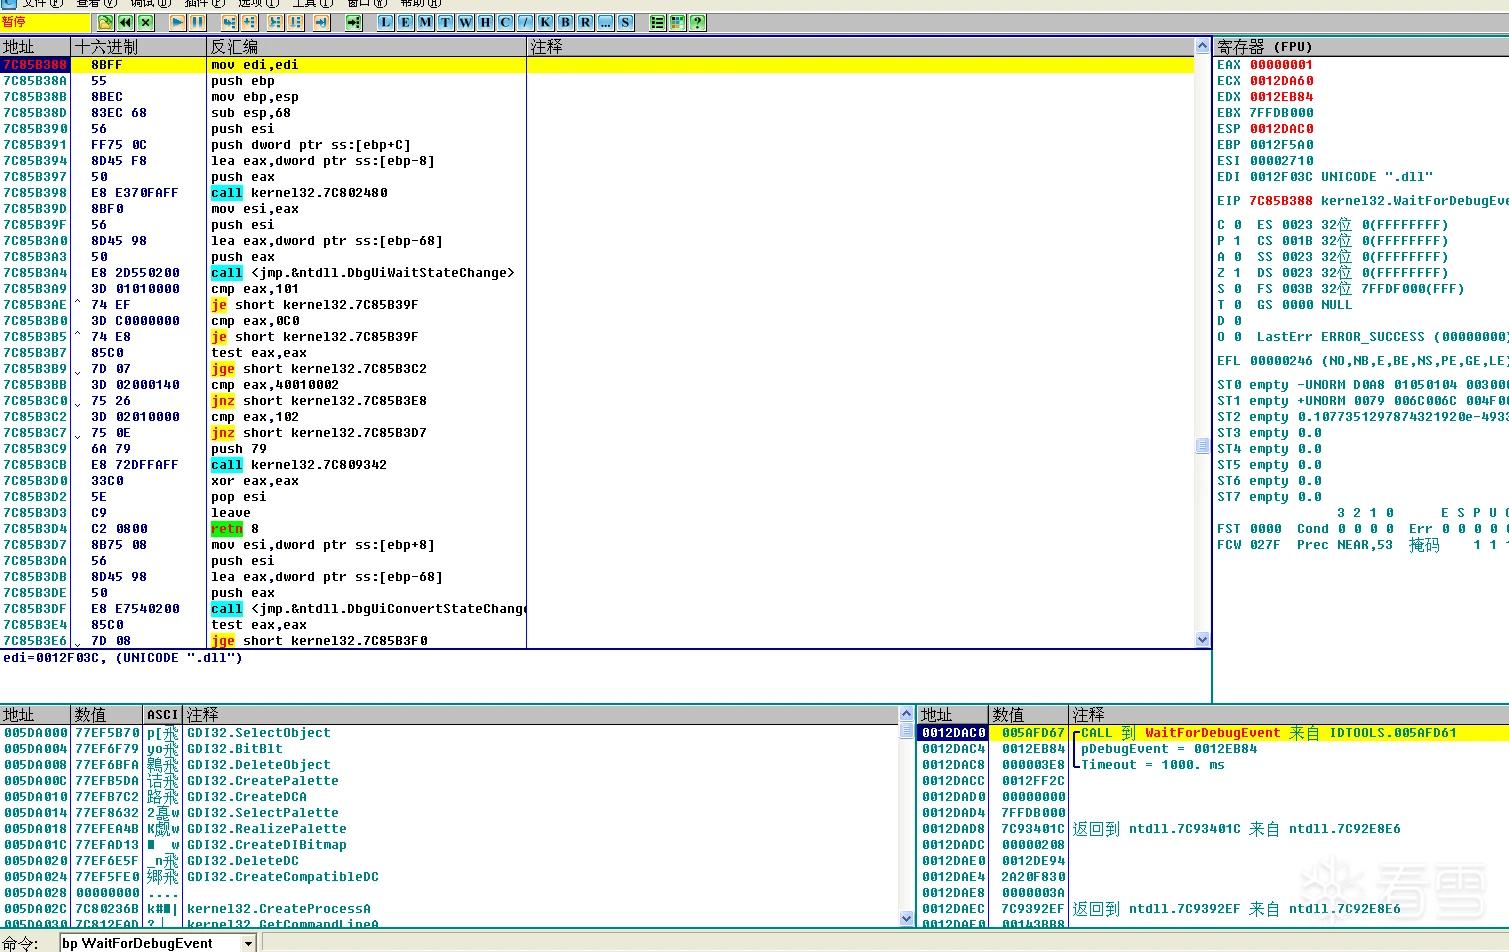1509x952 pixels.
Task: Click the Trace Into toolbar icon
Action: pos(275,22)
